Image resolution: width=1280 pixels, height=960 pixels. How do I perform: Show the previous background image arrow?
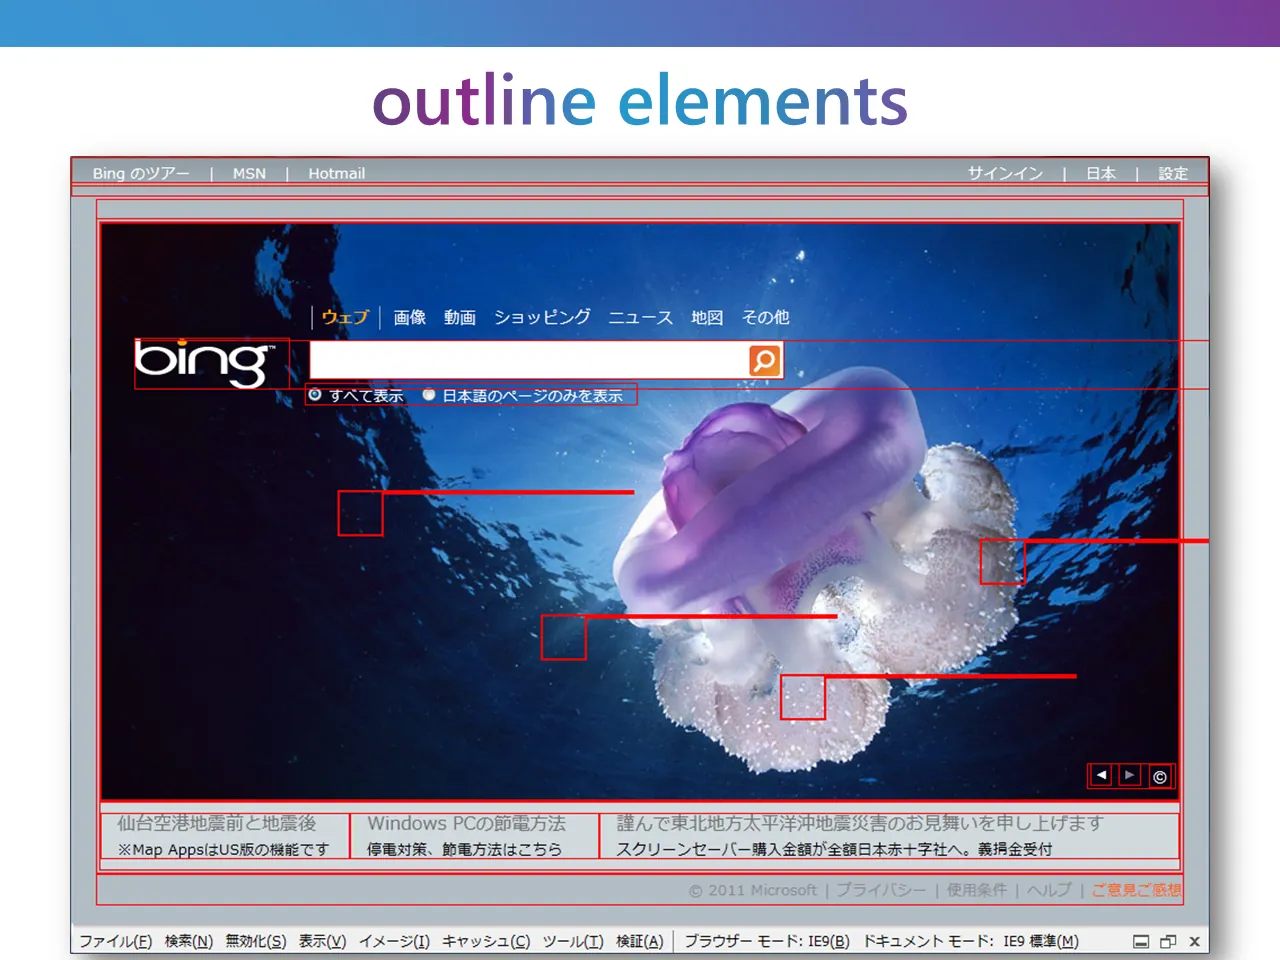[x=1101, y=775]
